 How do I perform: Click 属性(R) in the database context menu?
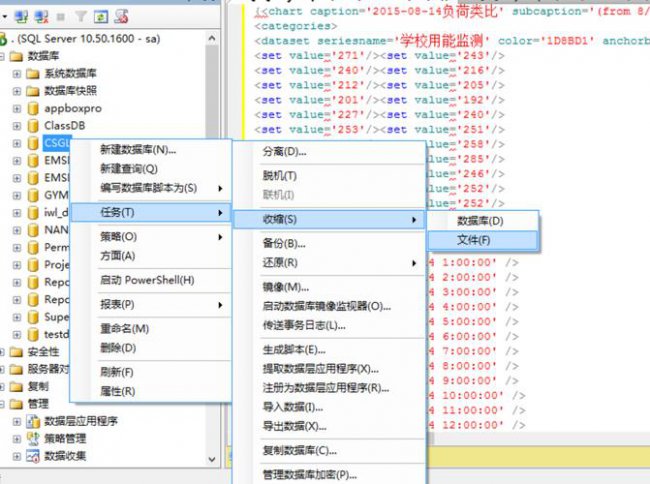118,391
